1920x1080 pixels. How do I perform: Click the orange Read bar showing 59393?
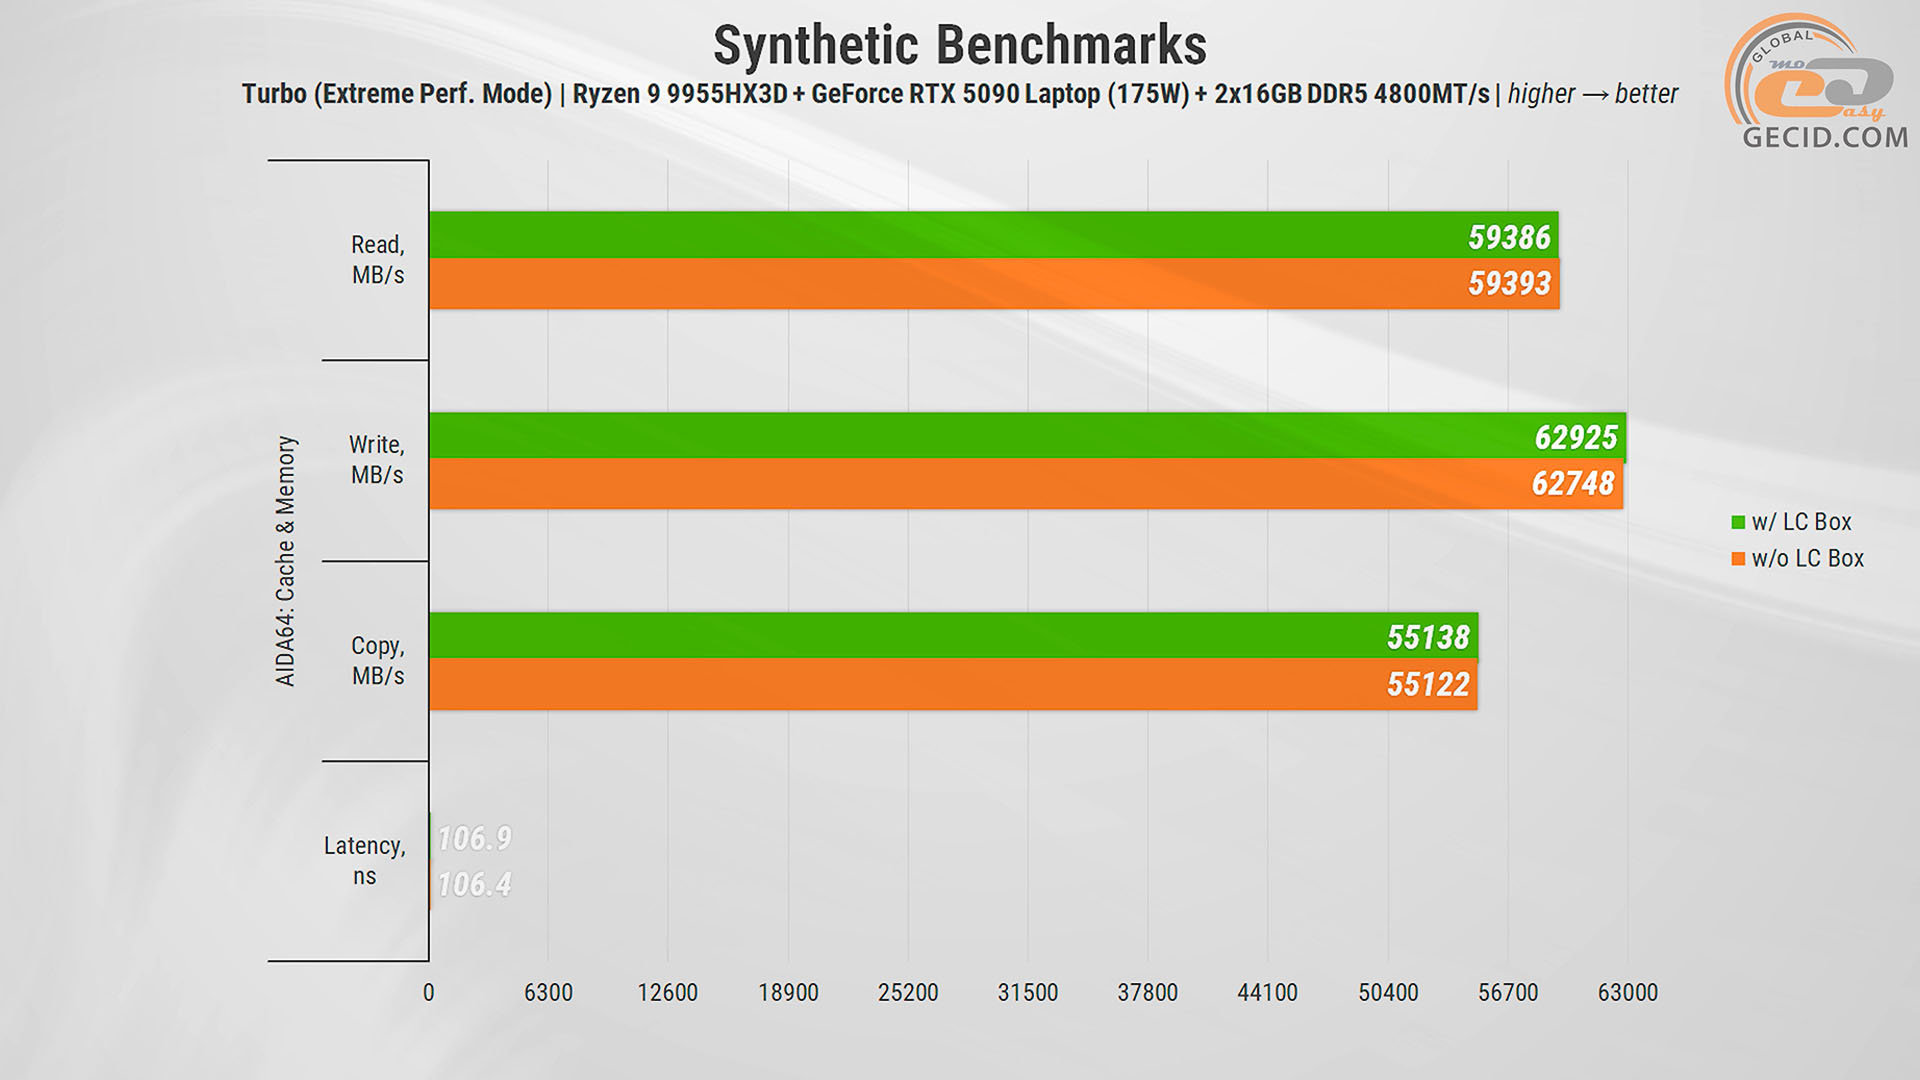[993, 284]
